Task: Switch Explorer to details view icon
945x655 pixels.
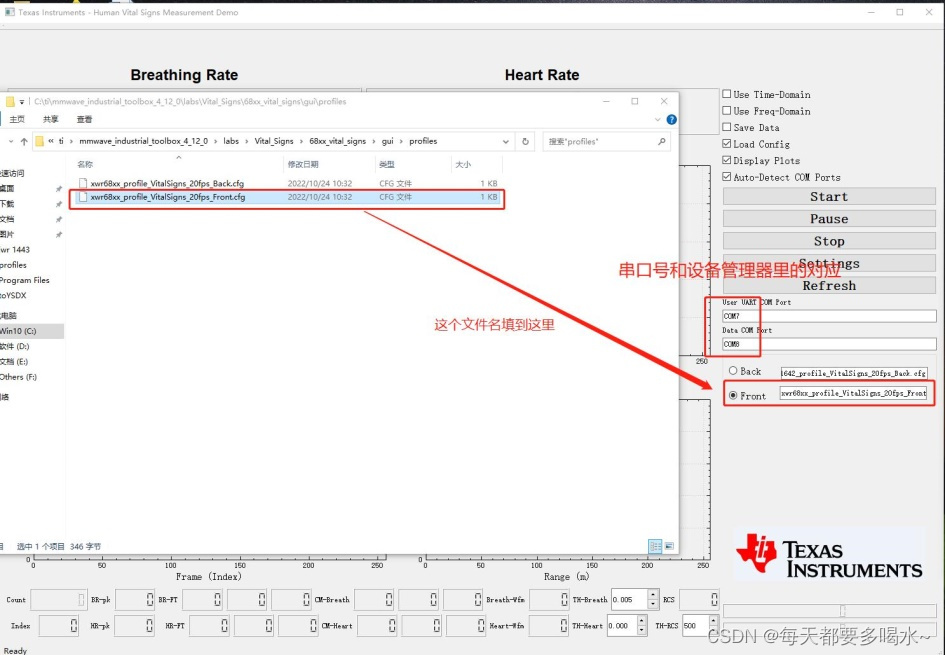Action: pos(655,546)
